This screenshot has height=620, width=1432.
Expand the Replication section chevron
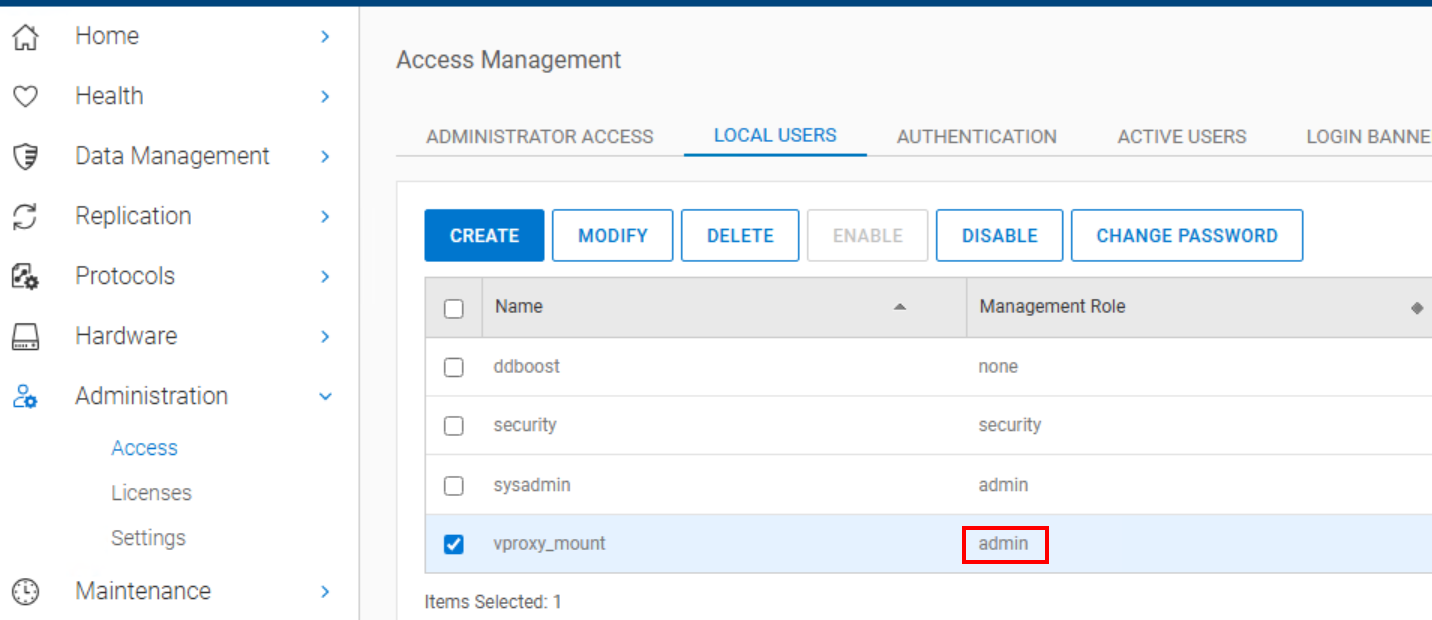325,217
